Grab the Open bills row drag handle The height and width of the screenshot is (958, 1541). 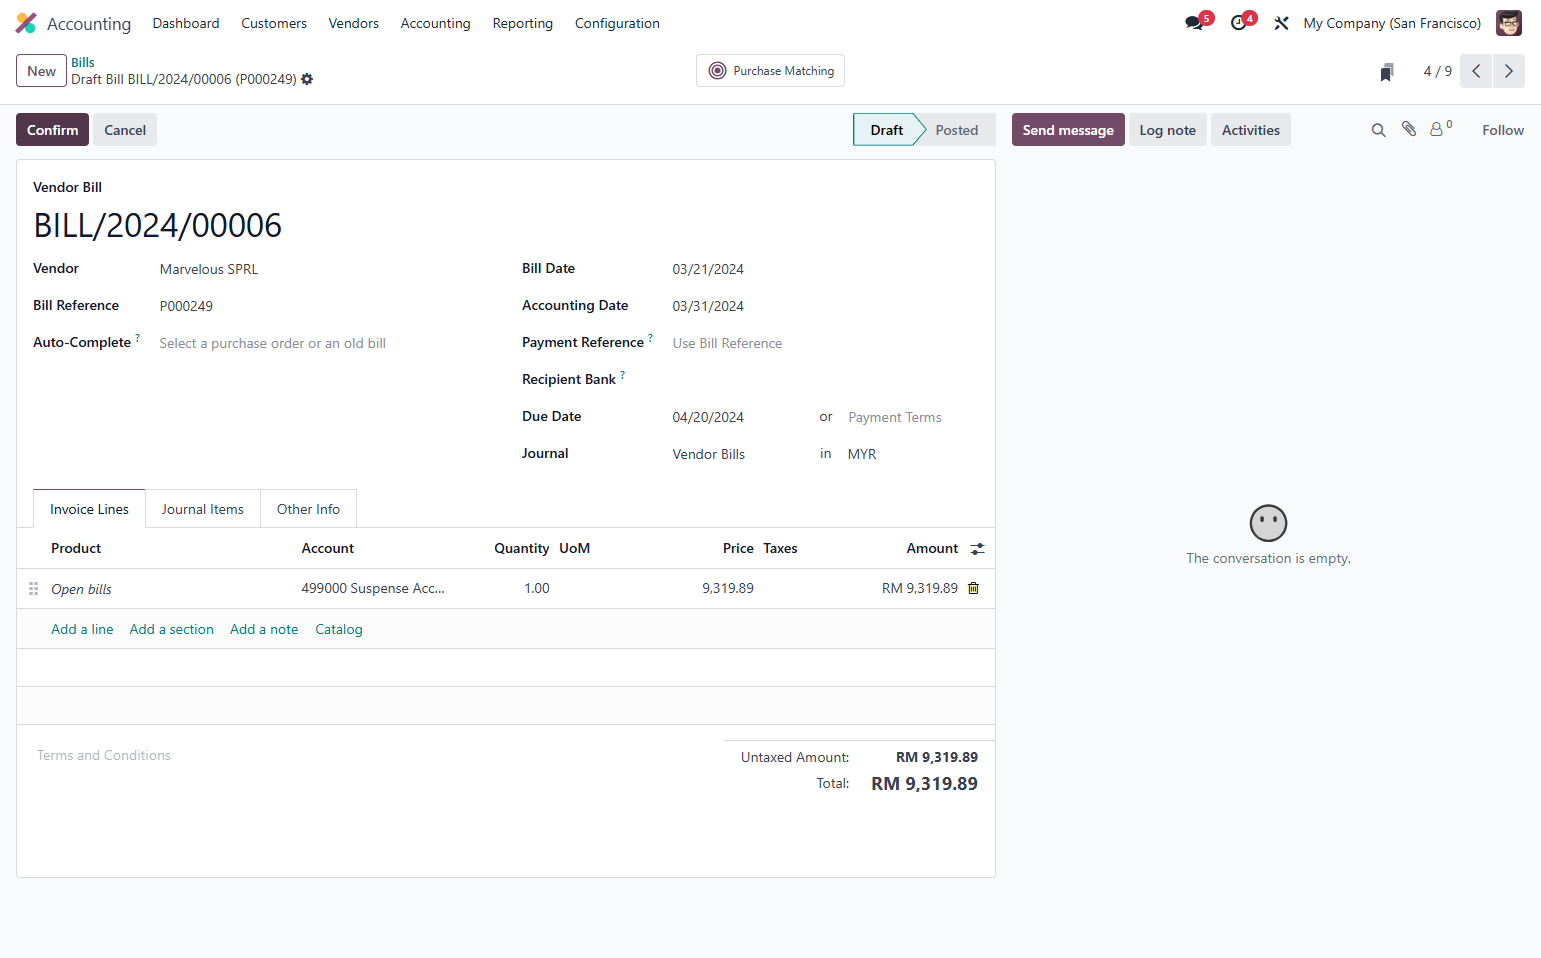pyautogui.click(x=33, y=589)
